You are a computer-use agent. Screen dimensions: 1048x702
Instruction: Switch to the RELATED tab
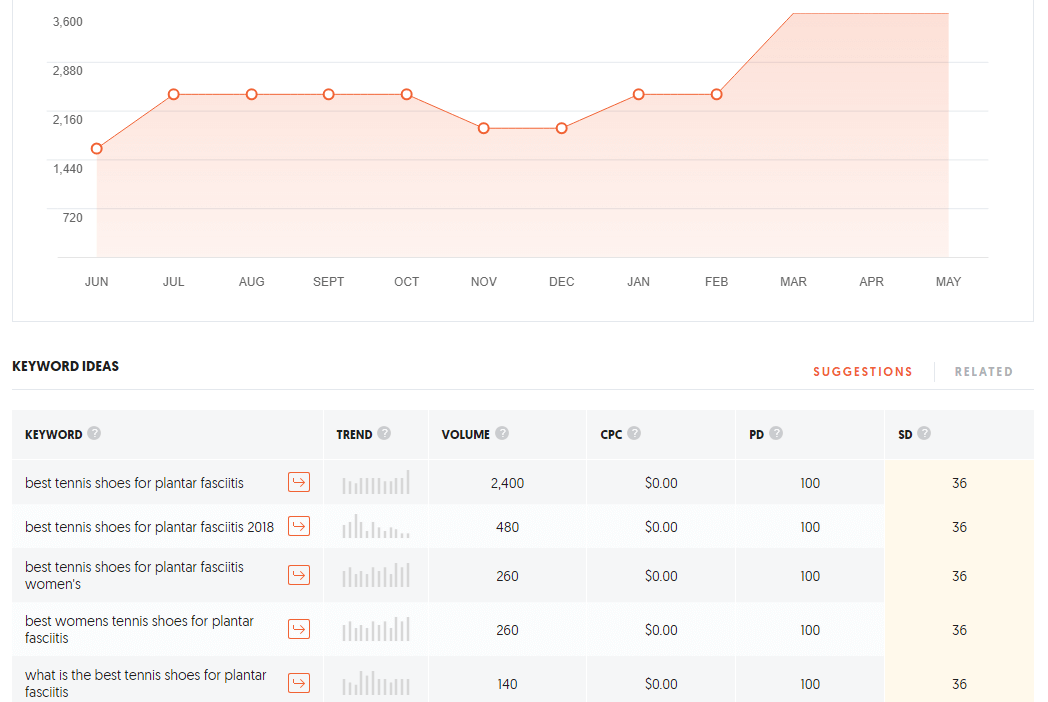pos(984,371)
